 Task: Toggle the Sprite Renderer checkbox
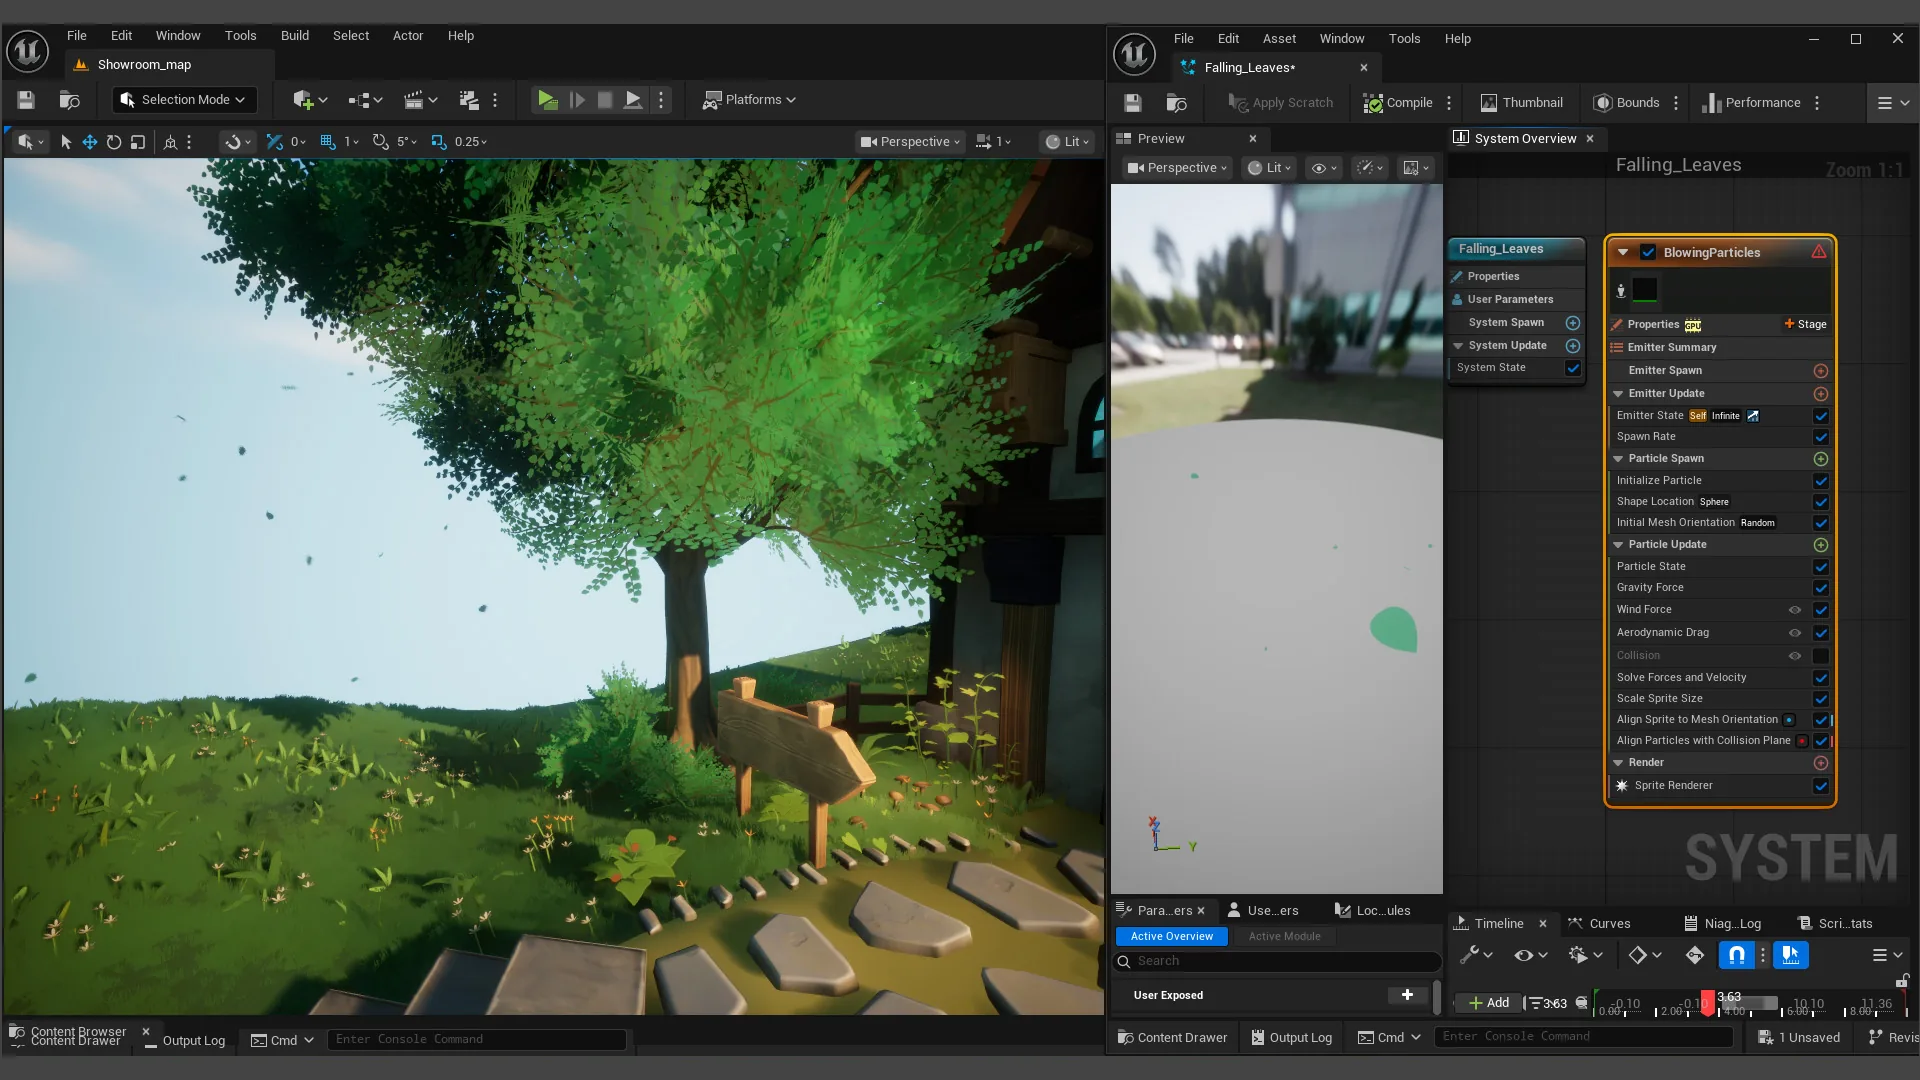pos(1821,786)
